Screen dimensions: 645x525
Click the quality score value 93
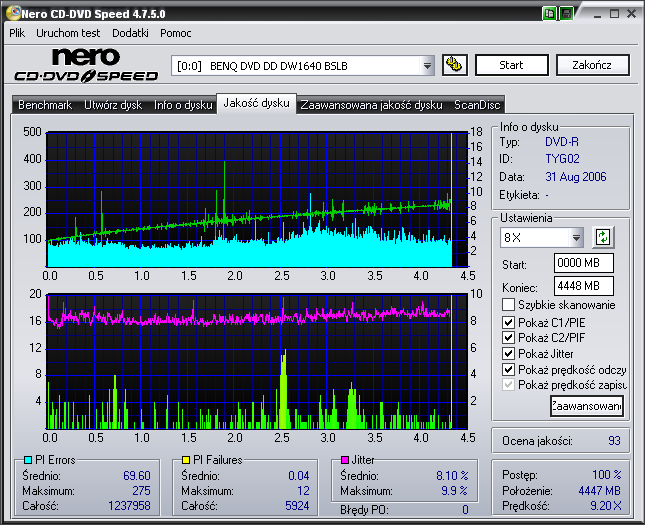point(614,441)
